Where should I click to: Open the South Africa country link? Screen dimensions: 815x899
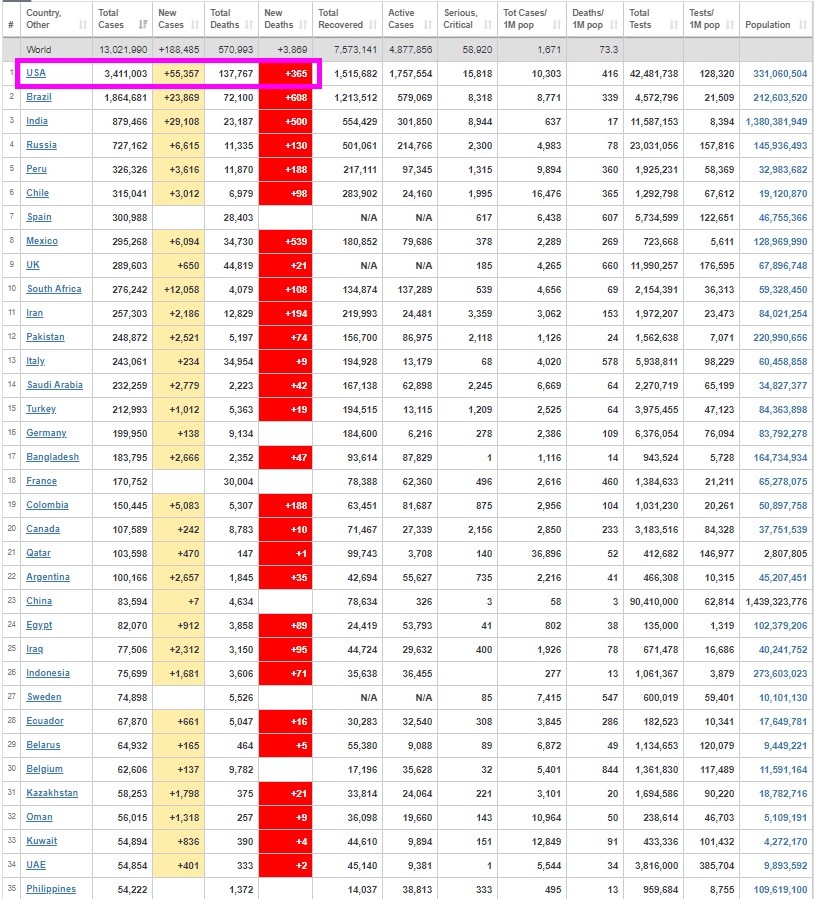pyautogui.click(x=54, y=289)
